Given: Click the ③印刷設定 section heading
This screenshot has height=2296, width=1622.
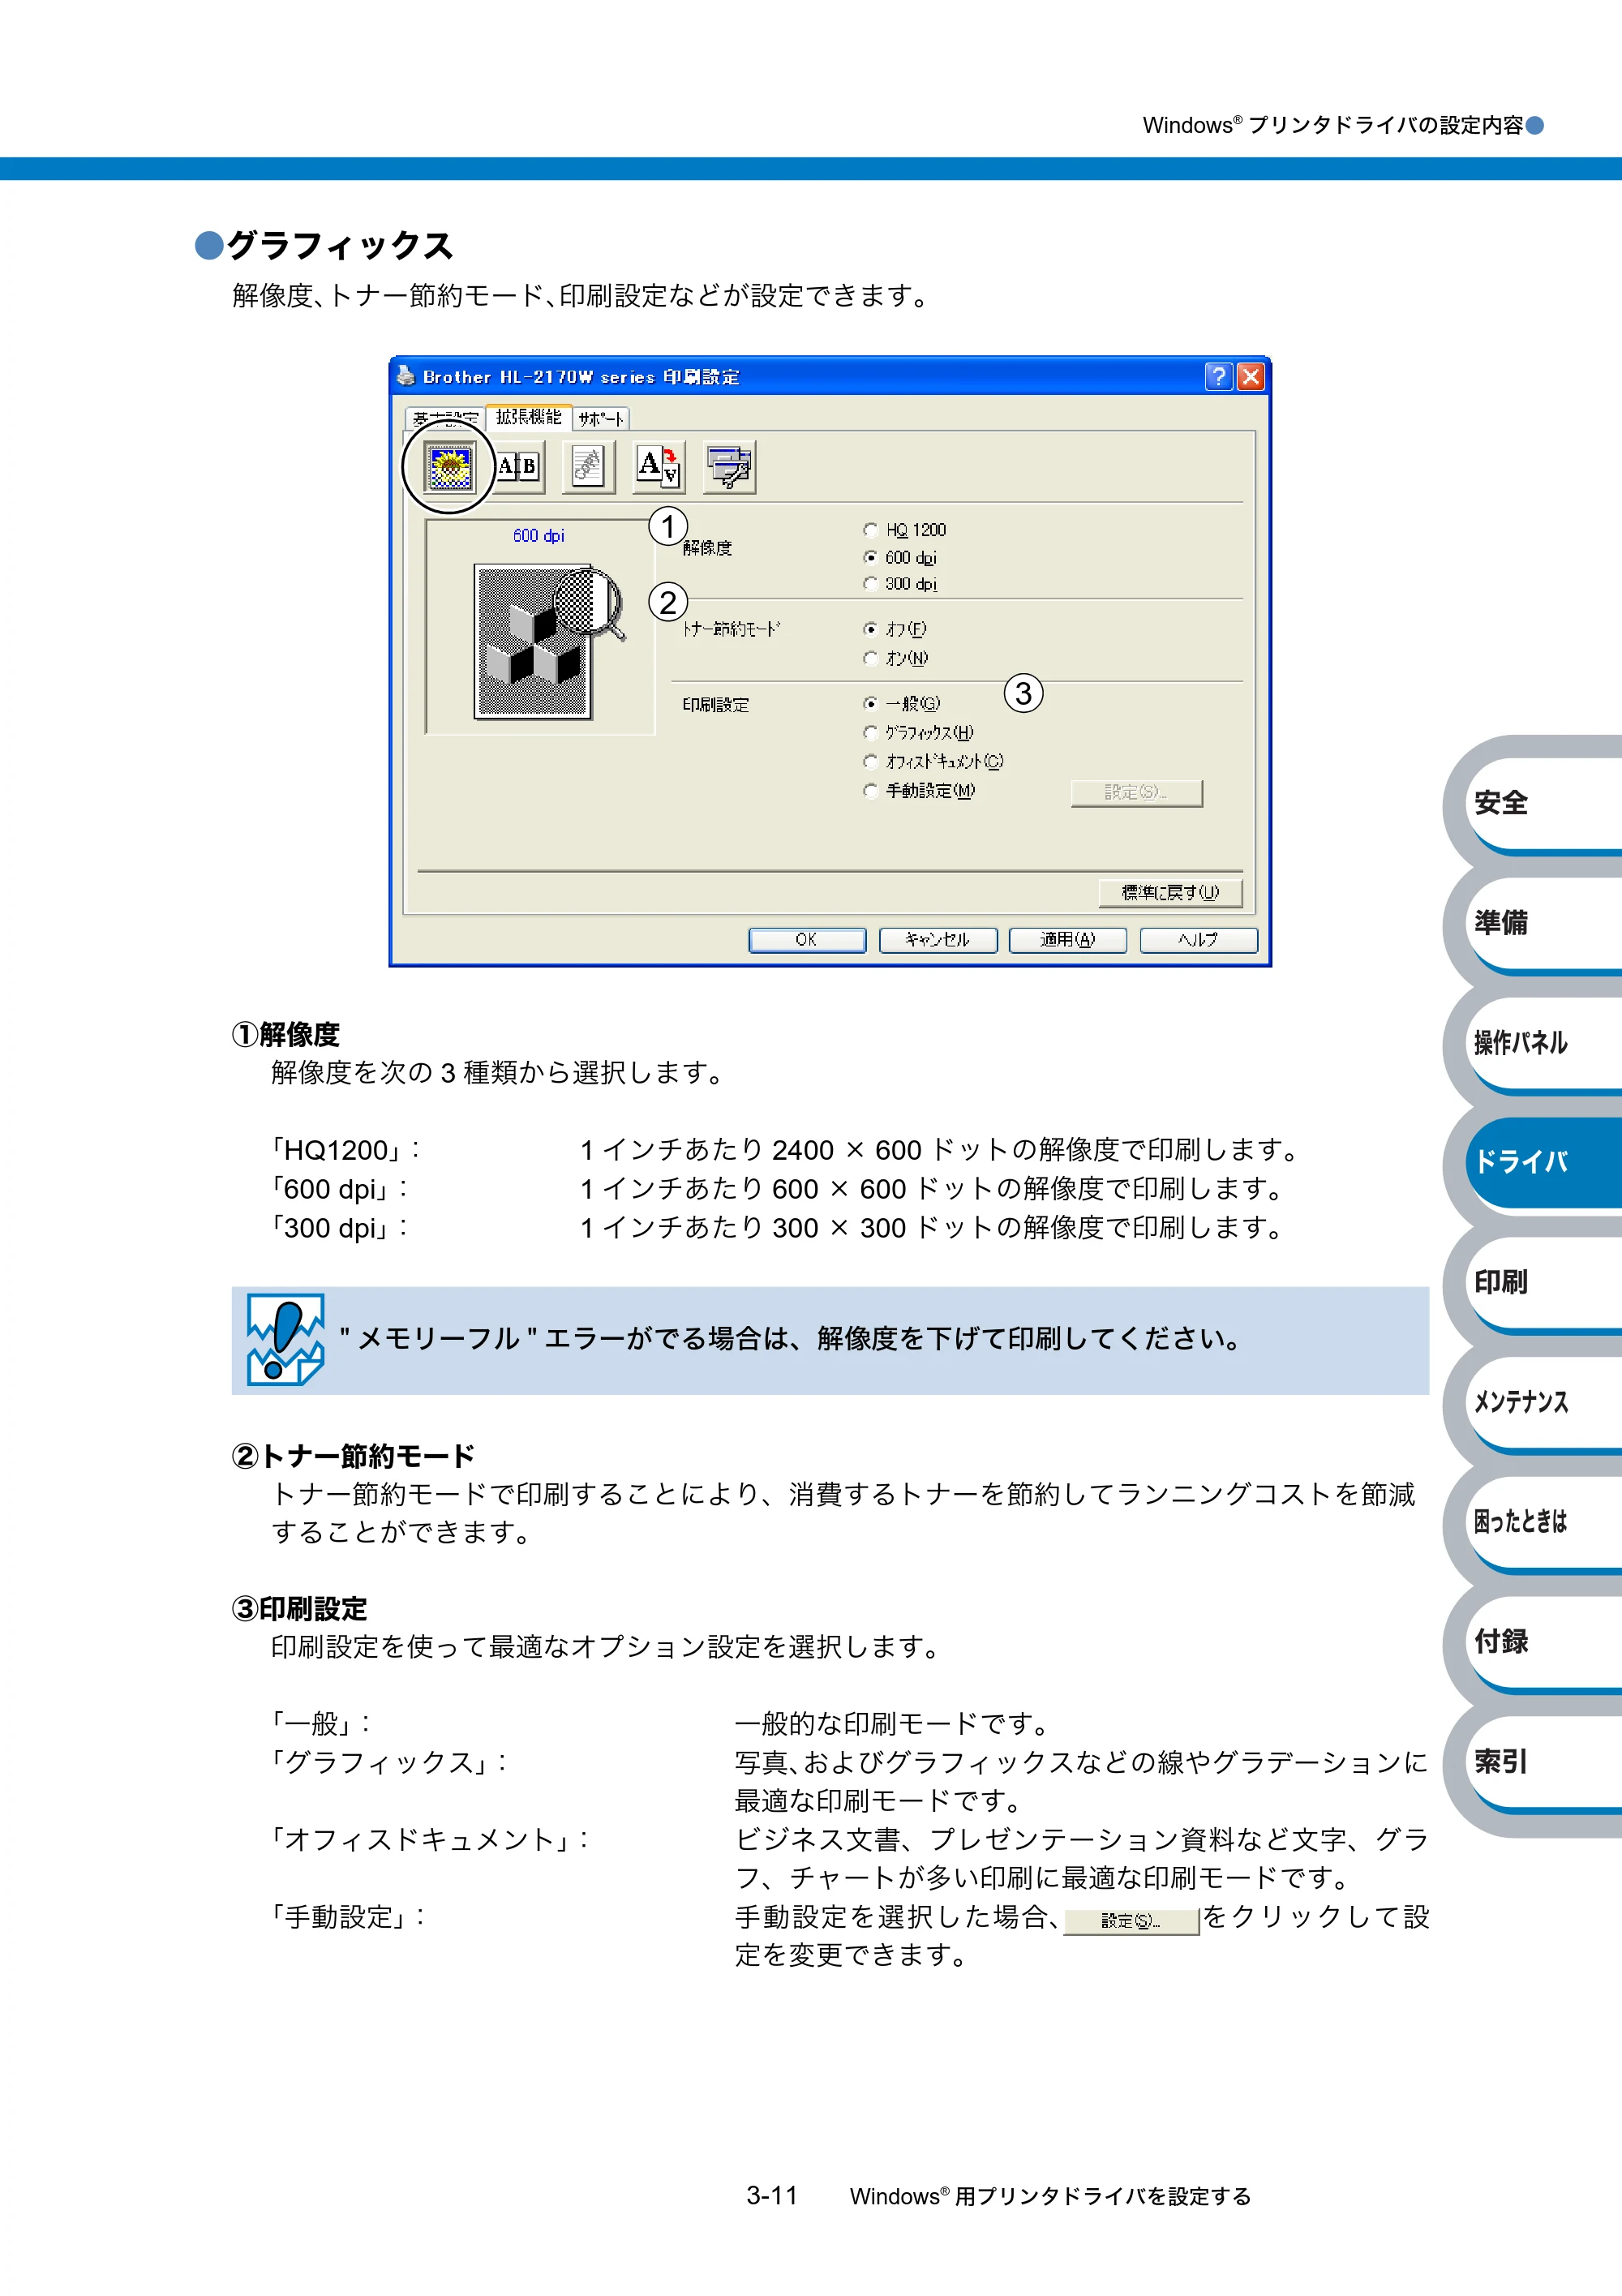Looking at the screenshot, I should 300,1608.
